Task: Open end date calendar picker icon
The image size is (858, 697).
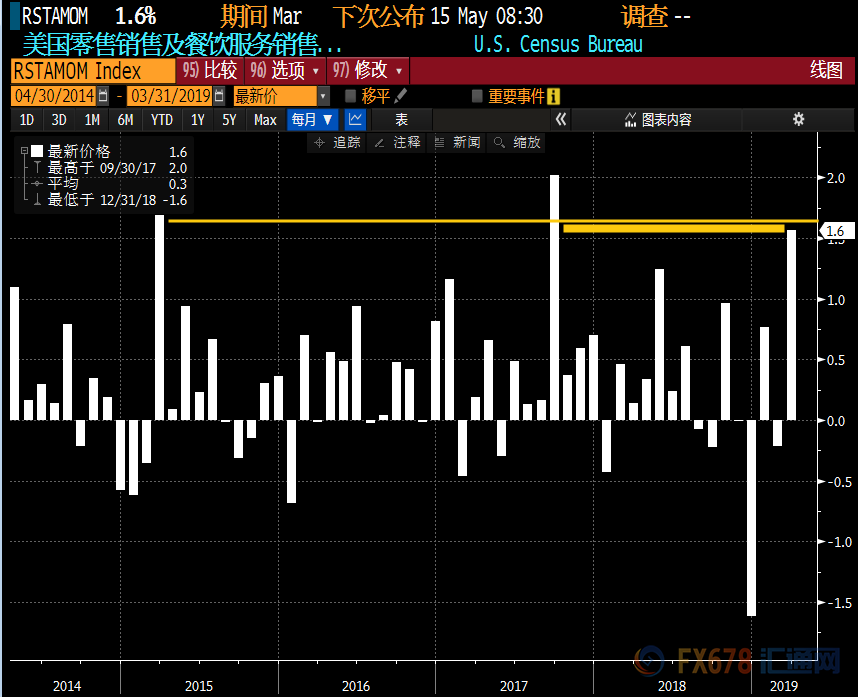Action: pos(219,96)
